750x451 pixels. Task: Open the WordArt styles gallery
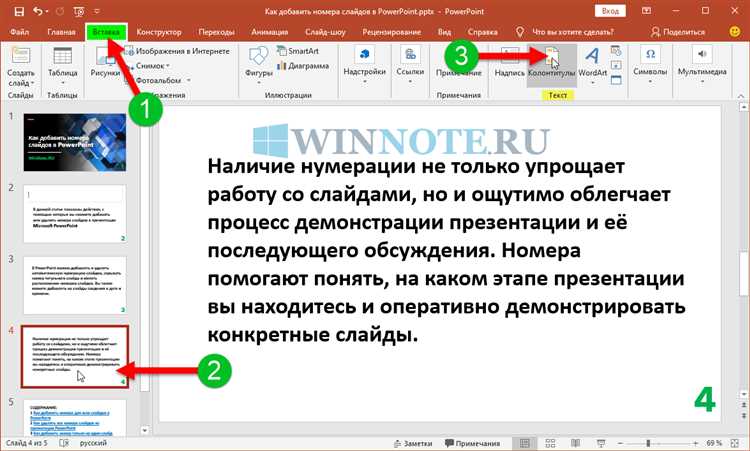click(593, 66)
